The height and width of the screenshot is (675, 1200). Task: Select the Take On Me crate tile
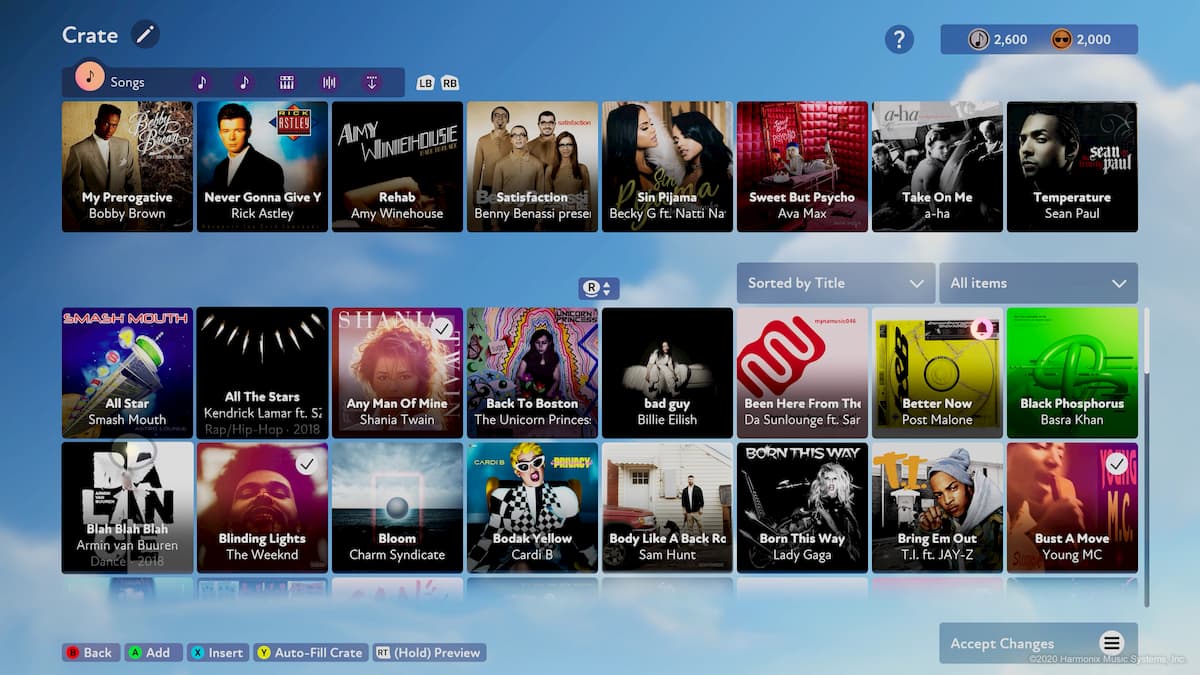937,166
